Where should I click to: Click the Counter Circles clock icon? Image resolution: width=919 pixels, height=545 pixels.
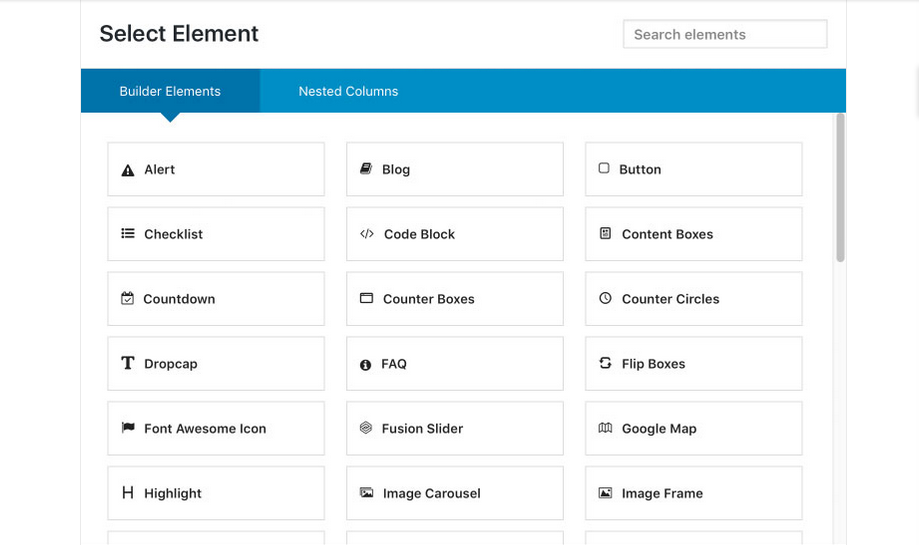pos(605,298)
